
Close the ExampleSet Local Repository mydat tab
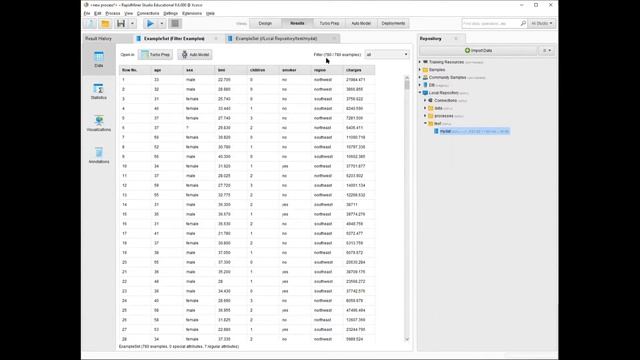point(334,38)
